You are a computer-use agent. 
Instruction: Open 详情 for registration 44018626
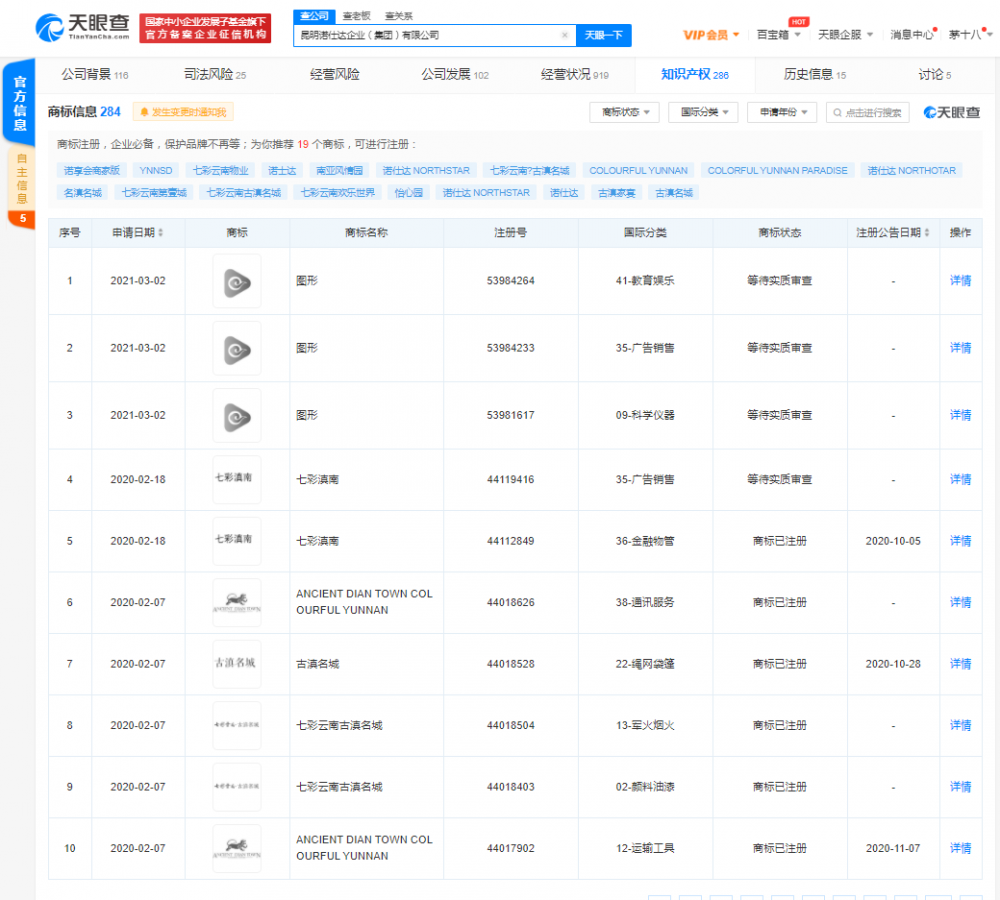coord(960,602)
